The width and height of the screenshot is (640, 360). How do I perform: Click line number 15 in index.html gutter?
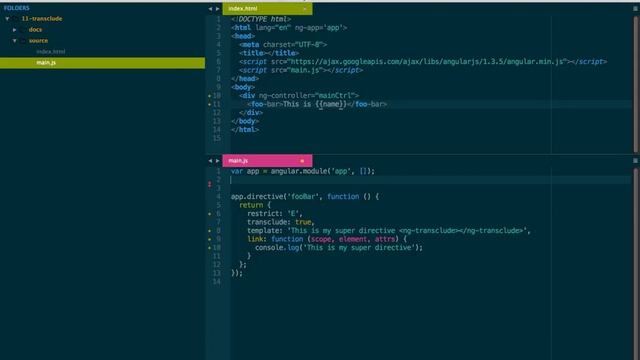click(217, 138)
